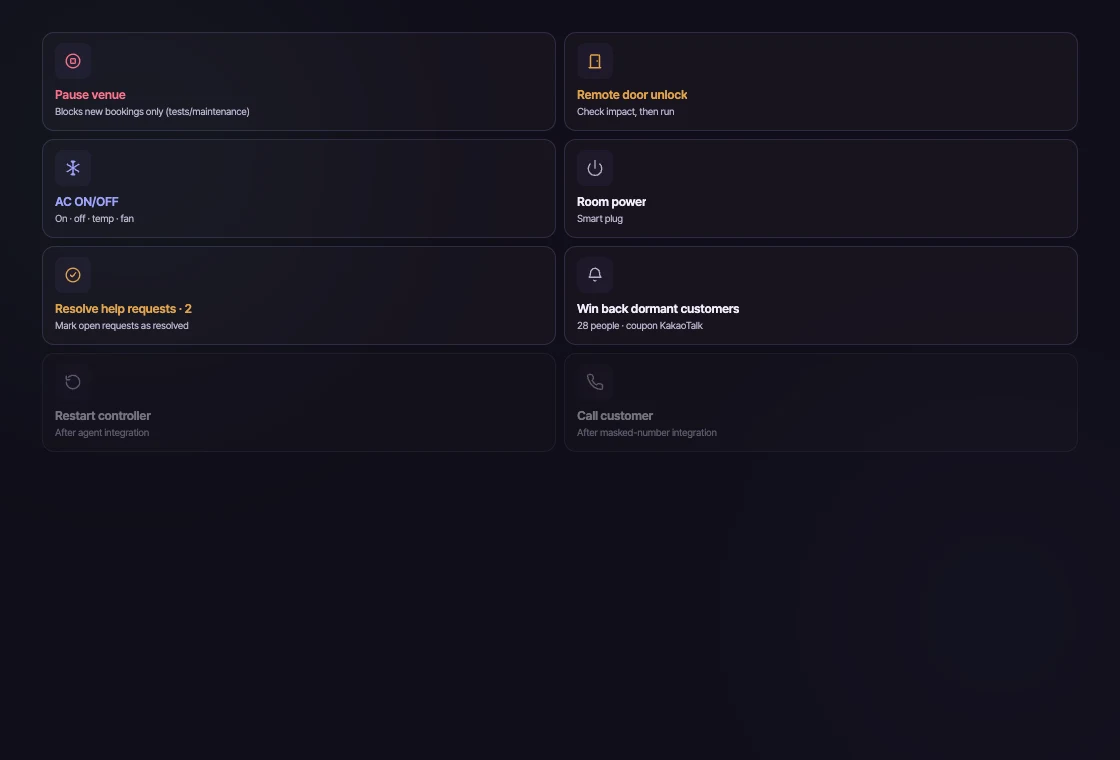Click the orange door icon
The image size is (1120, 760).
[x=594, y=61]
